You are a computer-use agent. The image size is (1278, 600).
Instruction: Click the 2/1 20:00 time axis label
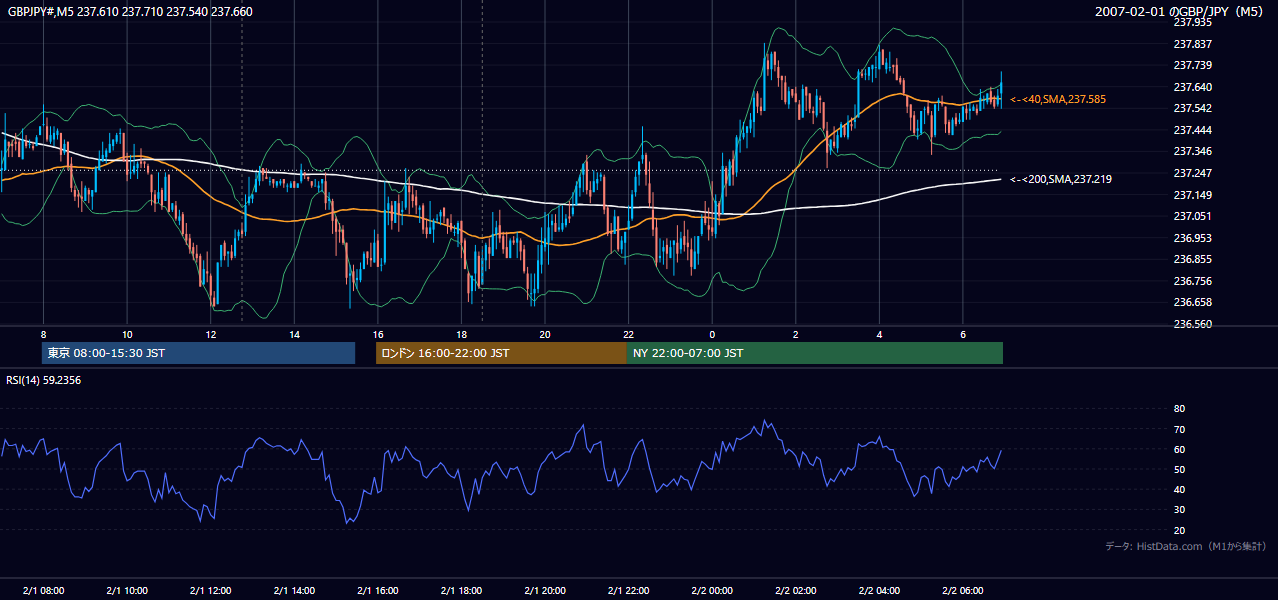545,590
